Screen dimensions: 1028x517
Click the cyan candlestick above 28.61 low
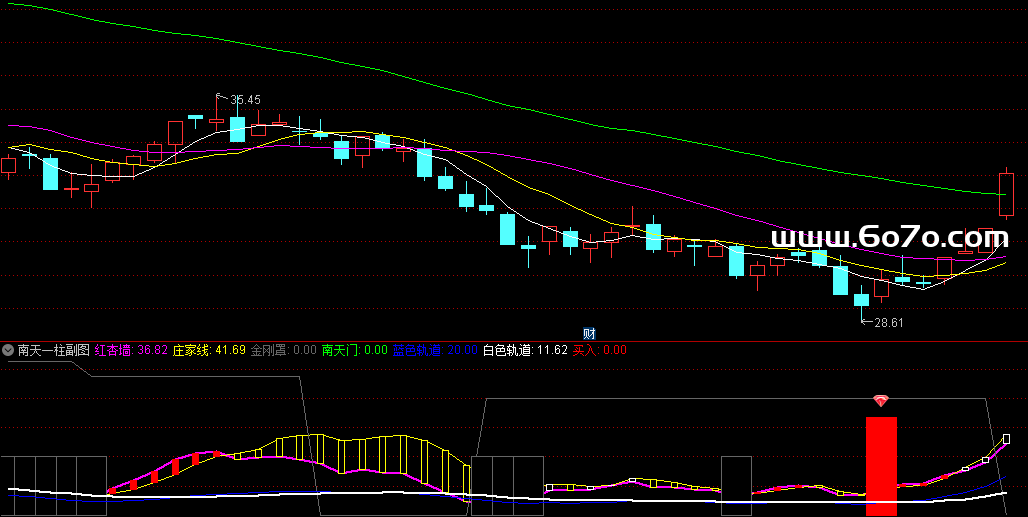(861, 299)
